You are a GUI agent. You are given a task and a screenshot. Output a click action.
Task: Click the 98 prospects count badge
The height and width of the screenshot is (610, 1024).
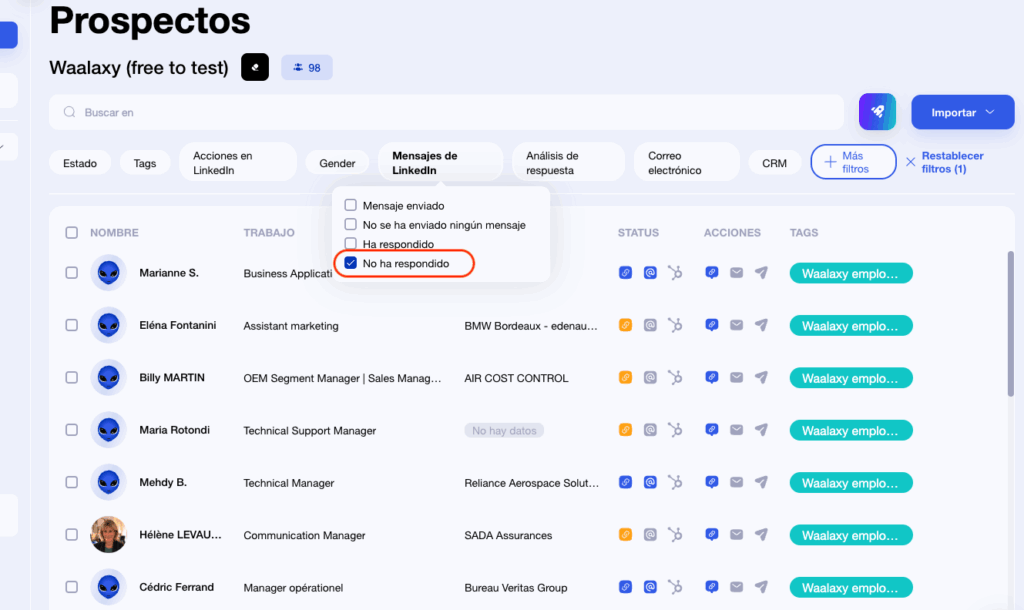coord(307,67)
